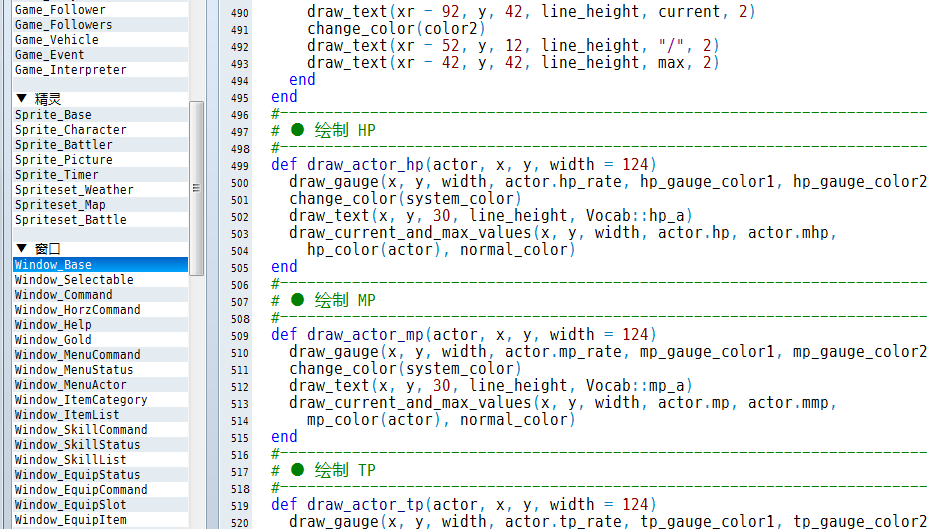Open Window_SkillList script

[x=101, y=460]
